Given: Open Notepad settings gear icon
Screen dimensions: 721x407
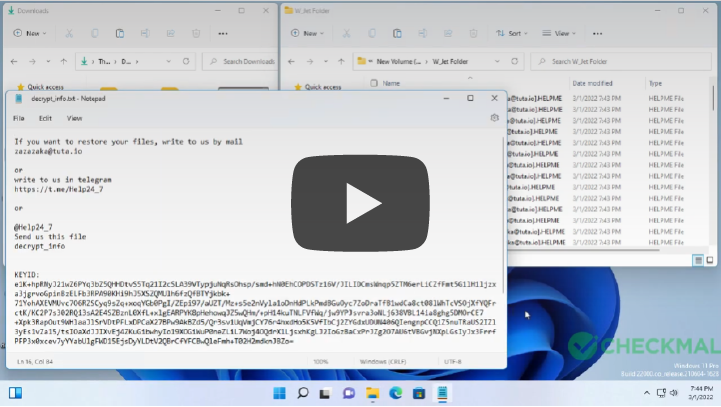Looking at the screenshot, I should pos(494,118).
